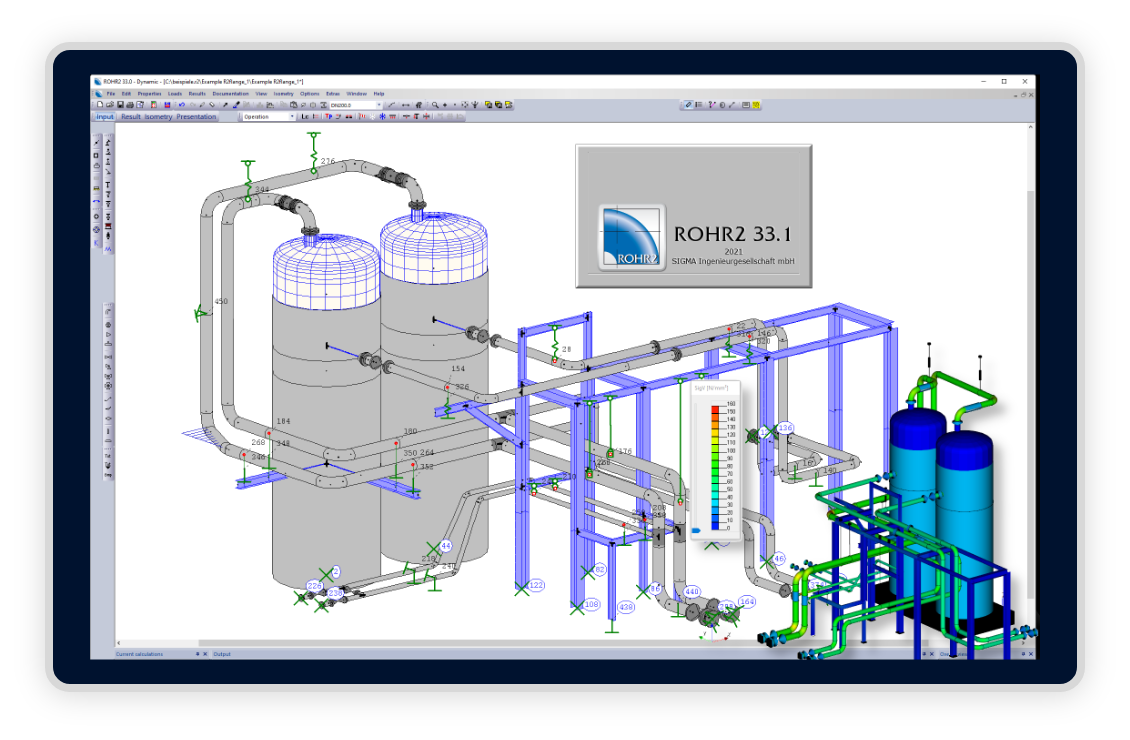Click the red block icon in the left toolbar
The image size is (1130, 740).
108,226
